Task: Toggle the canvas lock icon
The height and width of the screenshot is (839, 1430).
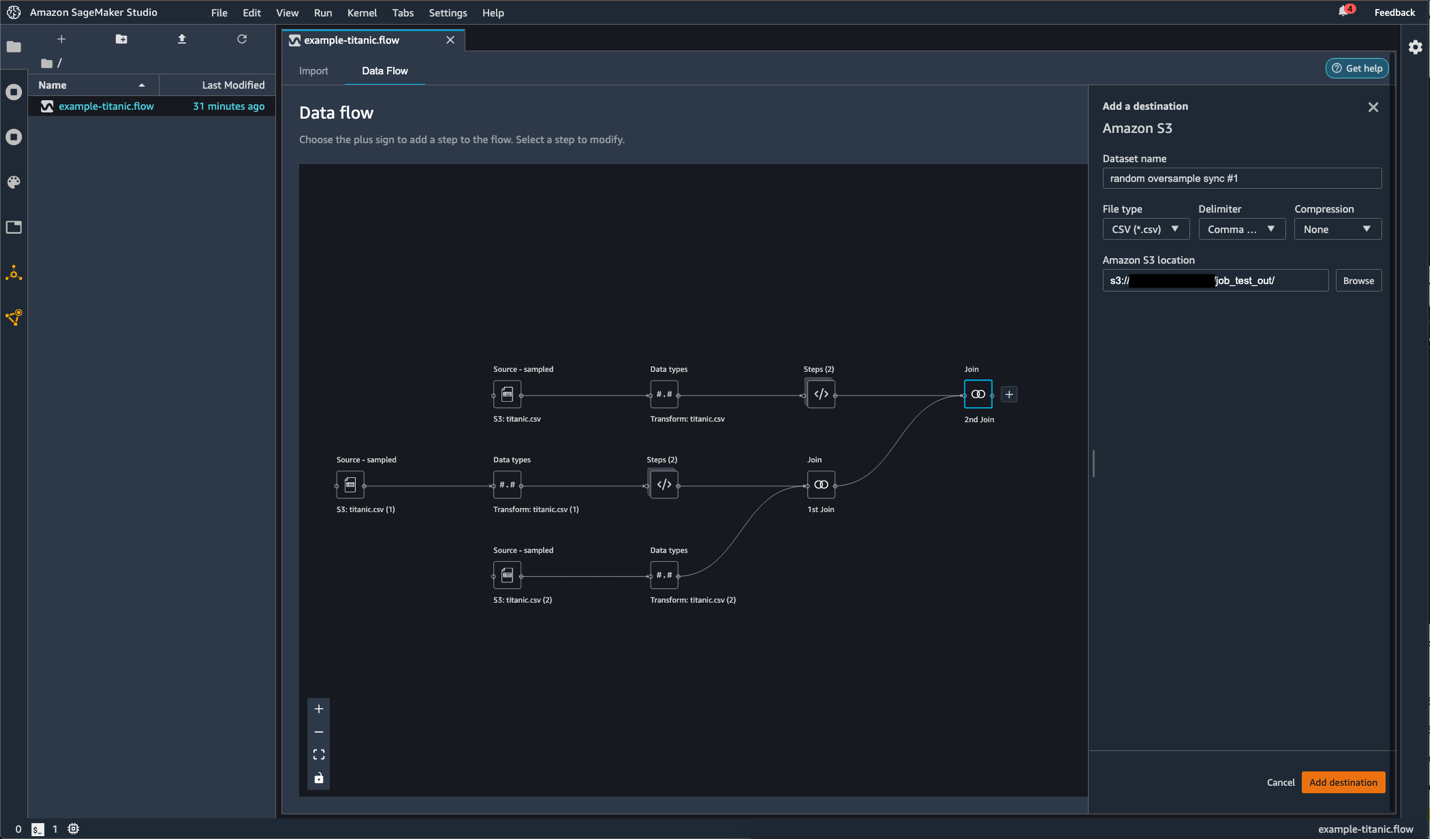Action: (x=319, y=778)
